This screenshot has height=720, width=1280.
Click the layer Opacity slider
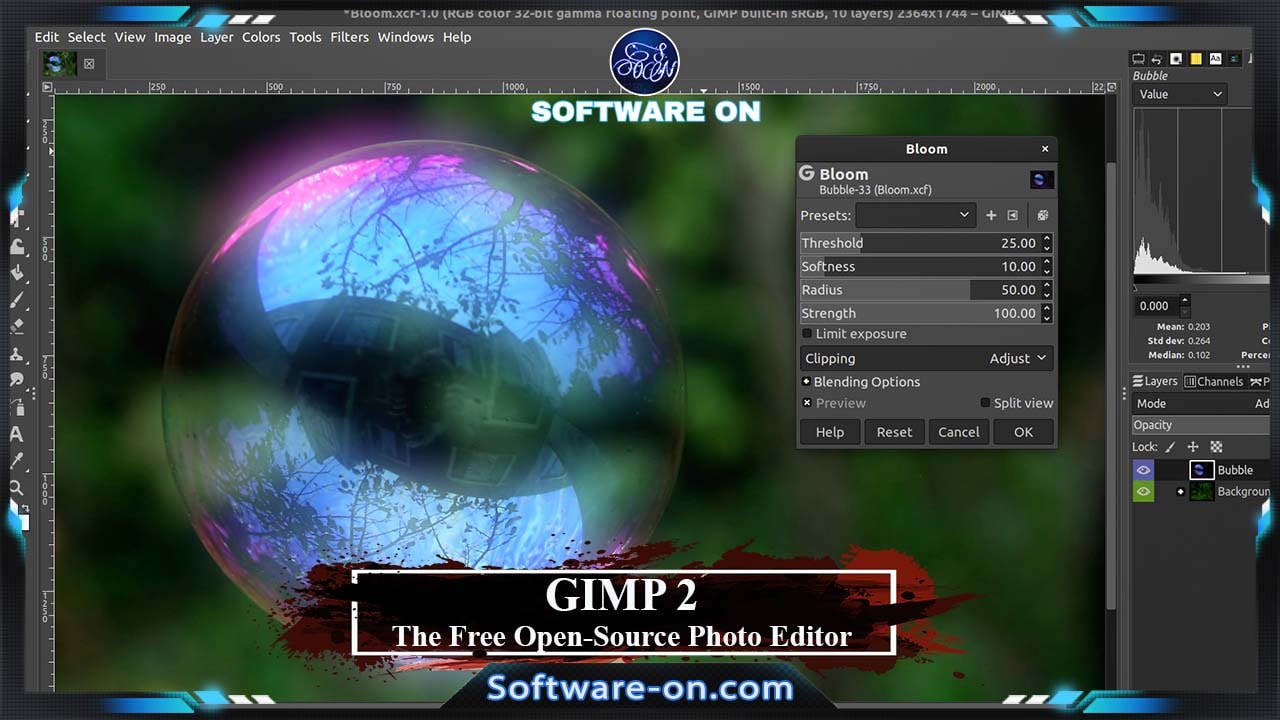[1201, 425]
